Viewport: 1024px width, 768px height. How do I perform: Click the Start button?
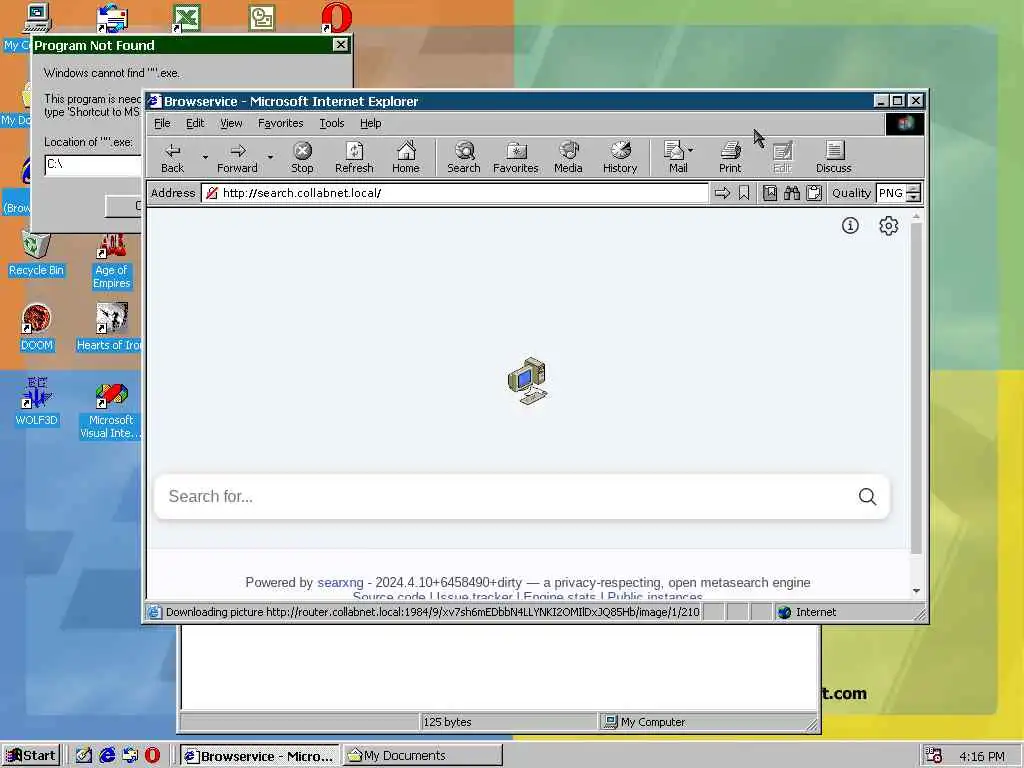point(31,755)
